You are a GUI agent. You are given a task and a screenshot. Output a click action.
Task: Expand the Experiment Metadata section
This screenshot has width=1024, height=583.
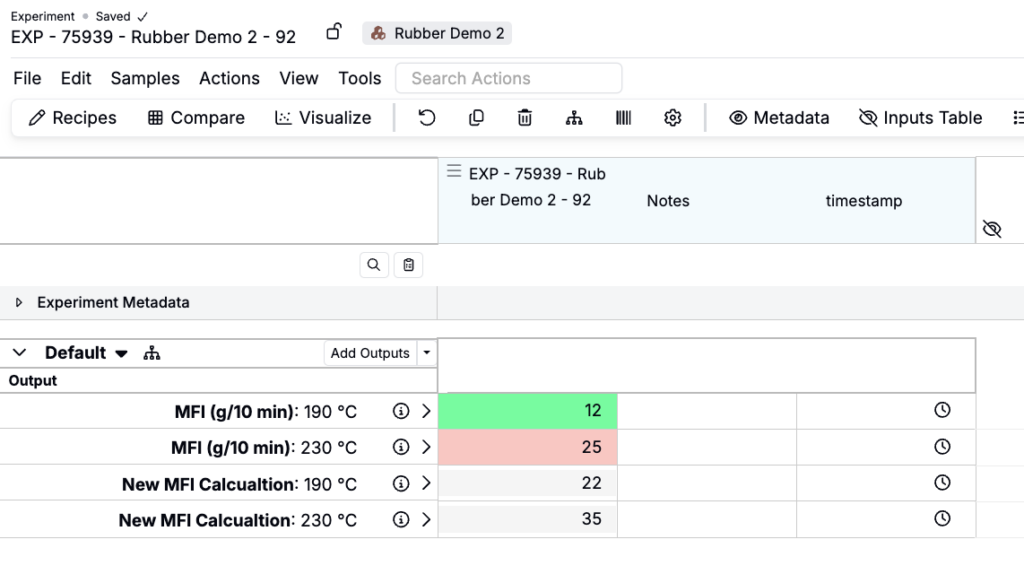19,303
